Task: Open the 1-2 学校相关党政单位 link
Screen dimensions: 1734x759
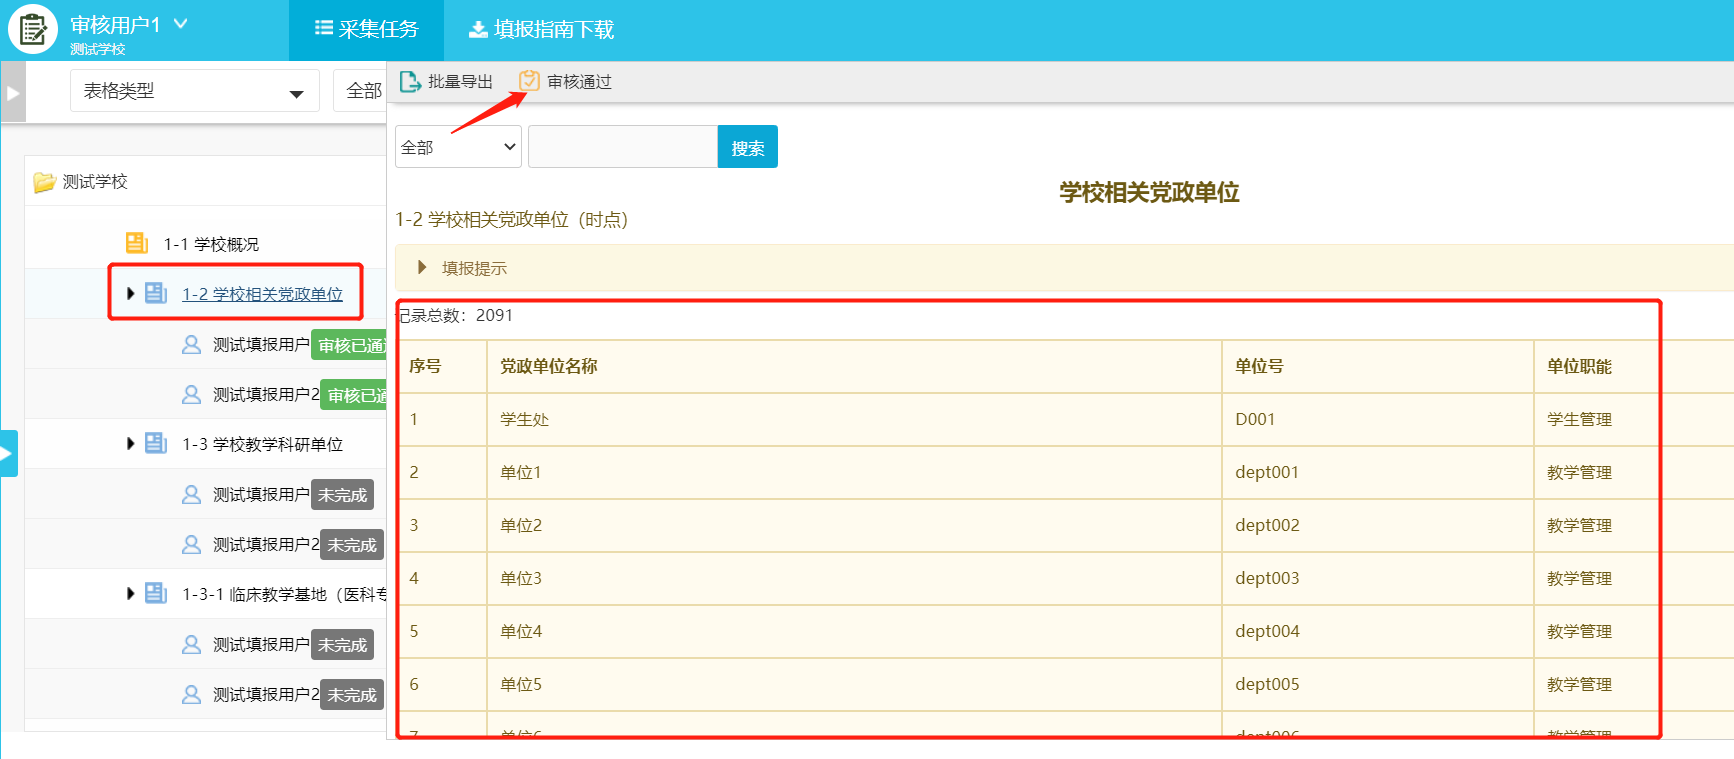Action: coord(262,294)
